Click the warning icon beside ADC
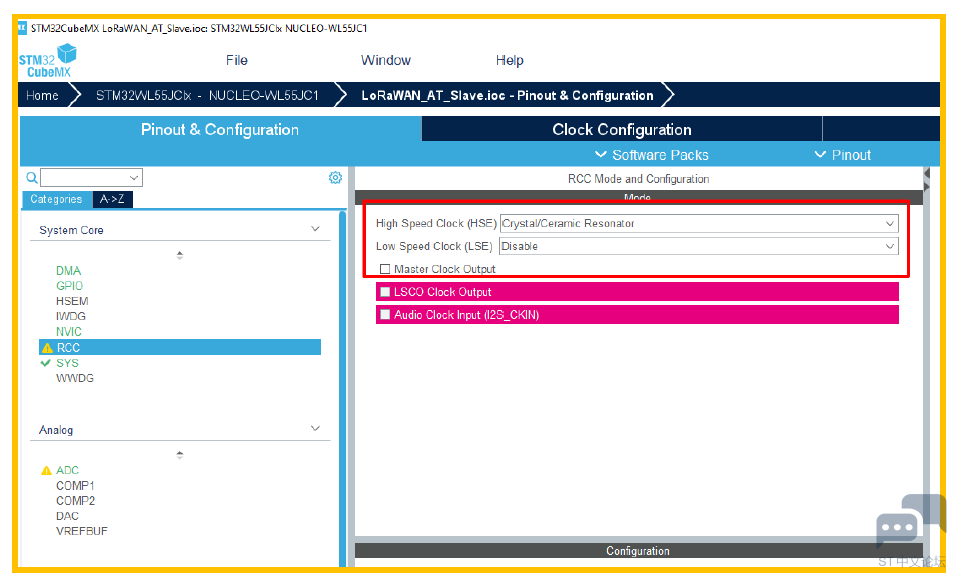955x577 pixels. pyautogui.click(x=46, y=470)
